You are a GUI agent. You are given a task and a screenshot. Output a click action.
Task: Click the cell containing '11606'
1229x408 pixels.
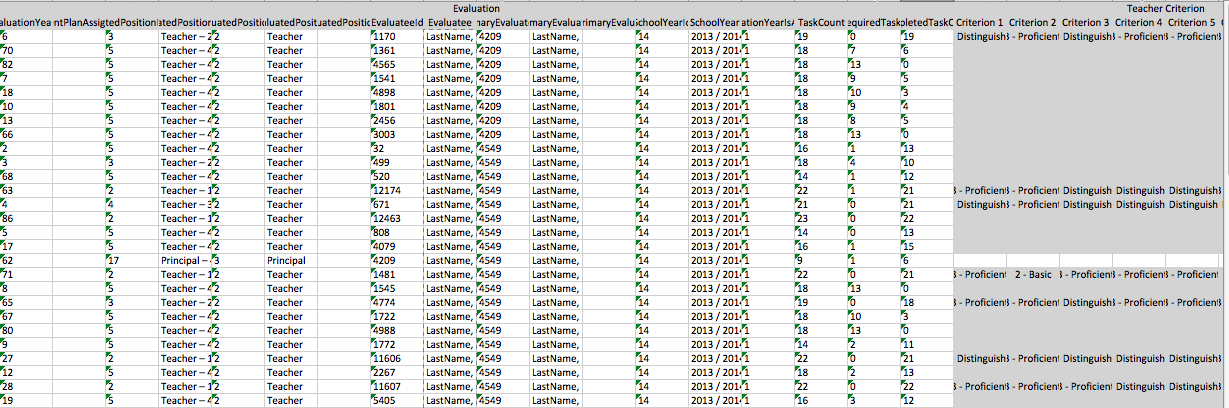[397, 358]
